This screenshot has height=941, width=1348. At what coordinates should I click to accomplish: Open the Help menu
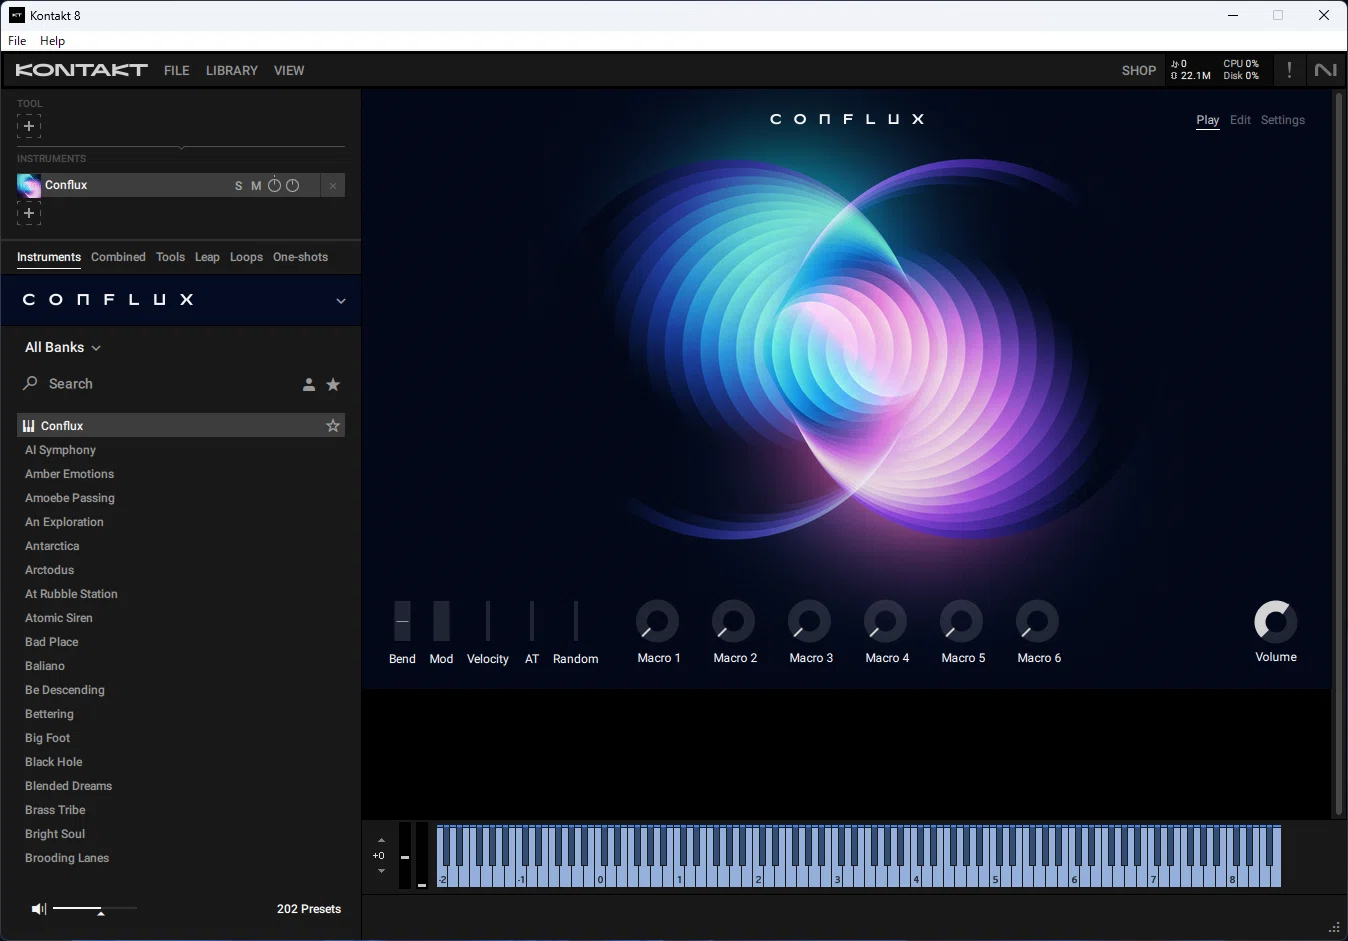(x=52, y=41)
